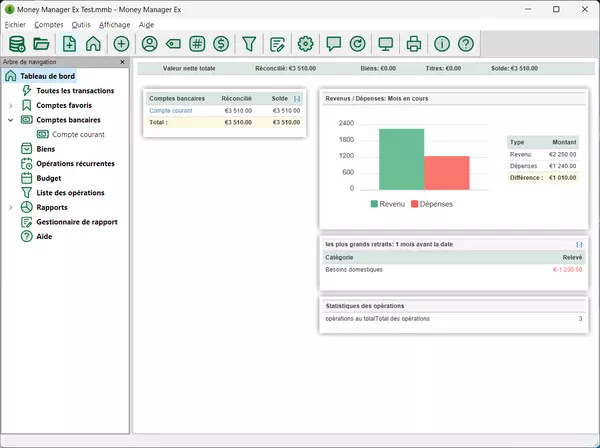This screenshot has height=448, width=600.
Task: Open the Compte courant link in table
Action: 169,110
